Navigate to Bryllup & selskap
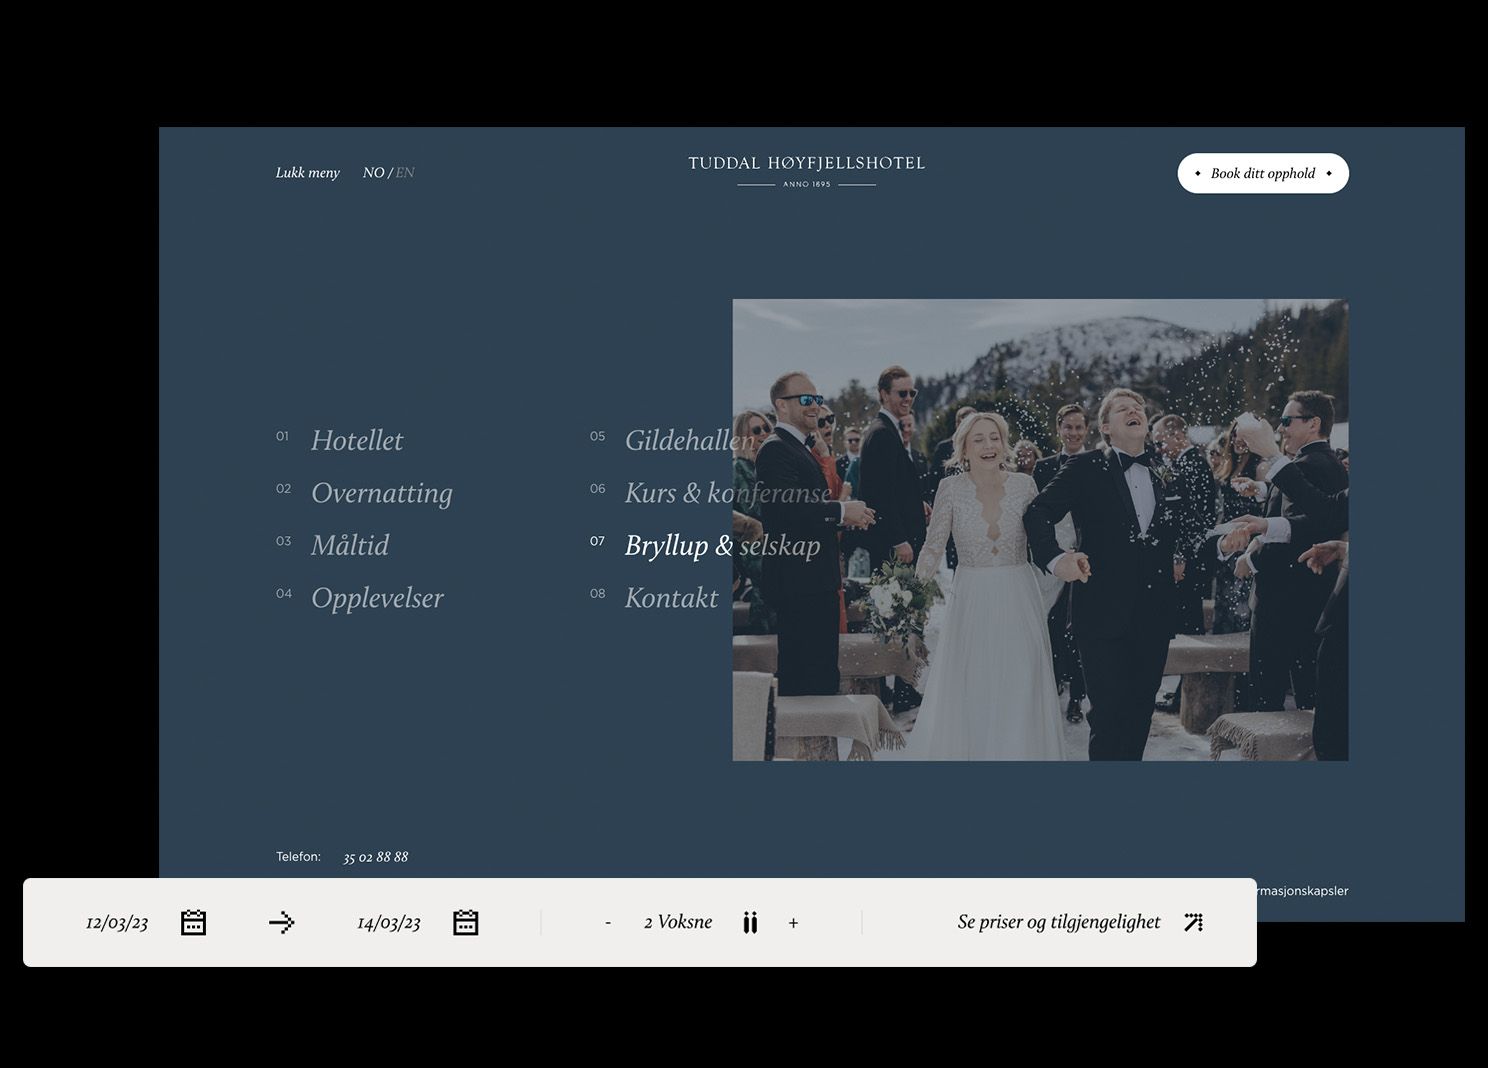This screenshot has height=1068, width=1488. 722,545
